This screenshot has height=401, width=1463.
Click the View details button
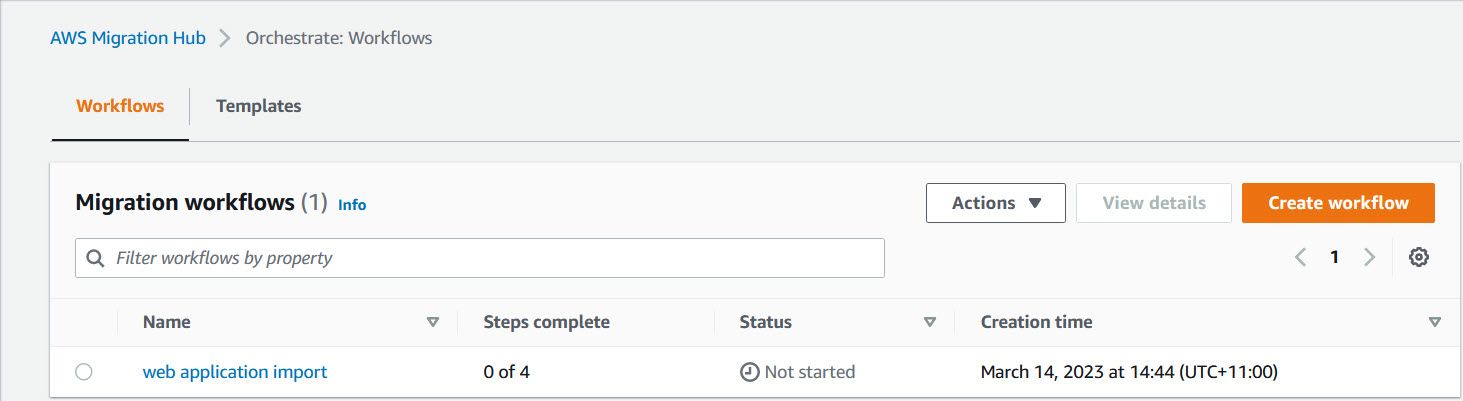point(1154,203)
